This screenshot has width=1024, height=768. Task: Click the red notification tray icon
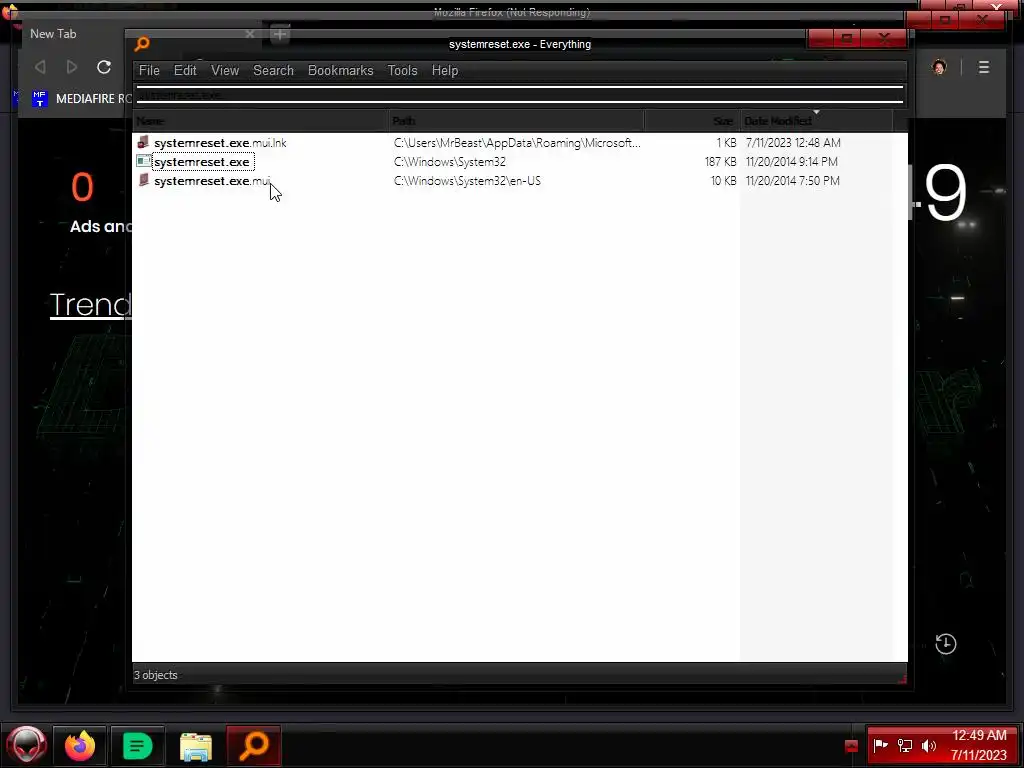pyautogui.click(x=851, y=746)
